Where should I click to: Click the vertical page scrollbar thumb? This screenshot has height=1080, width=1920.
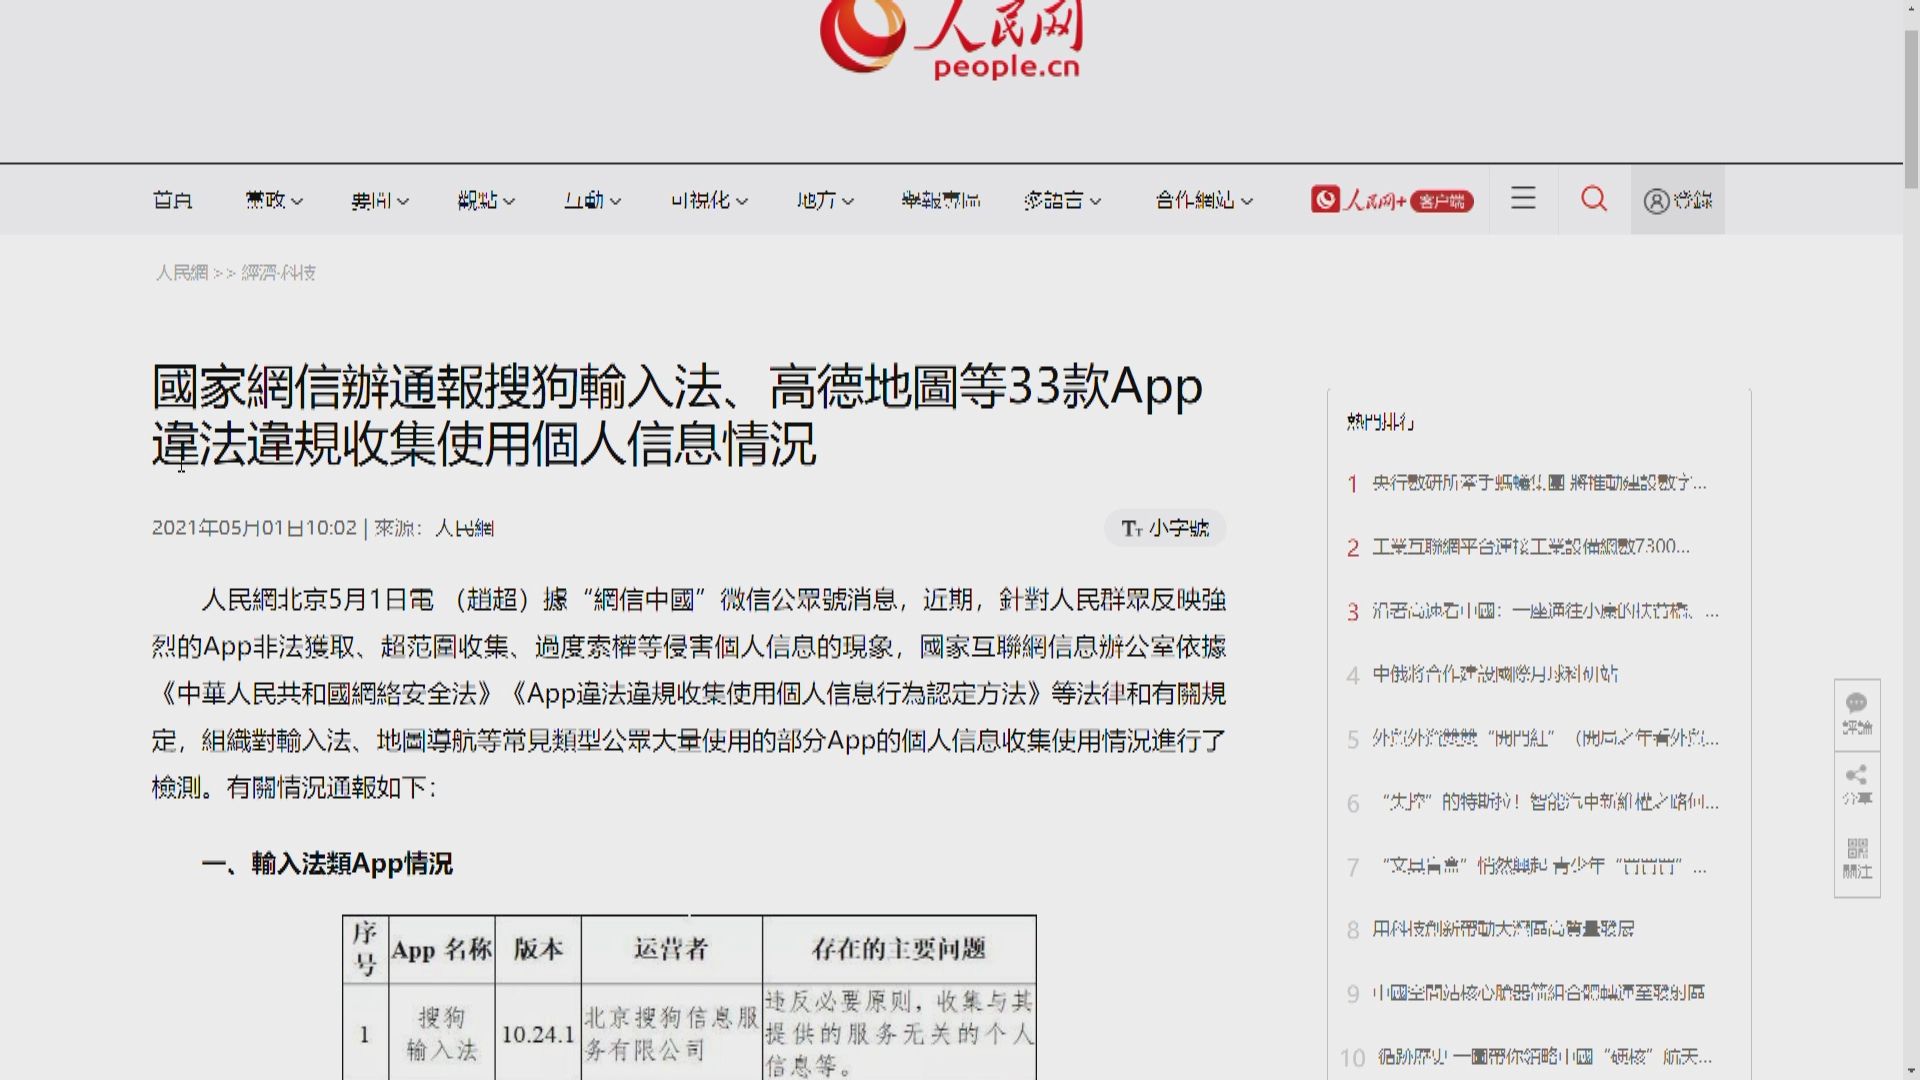pos(1911,110)
